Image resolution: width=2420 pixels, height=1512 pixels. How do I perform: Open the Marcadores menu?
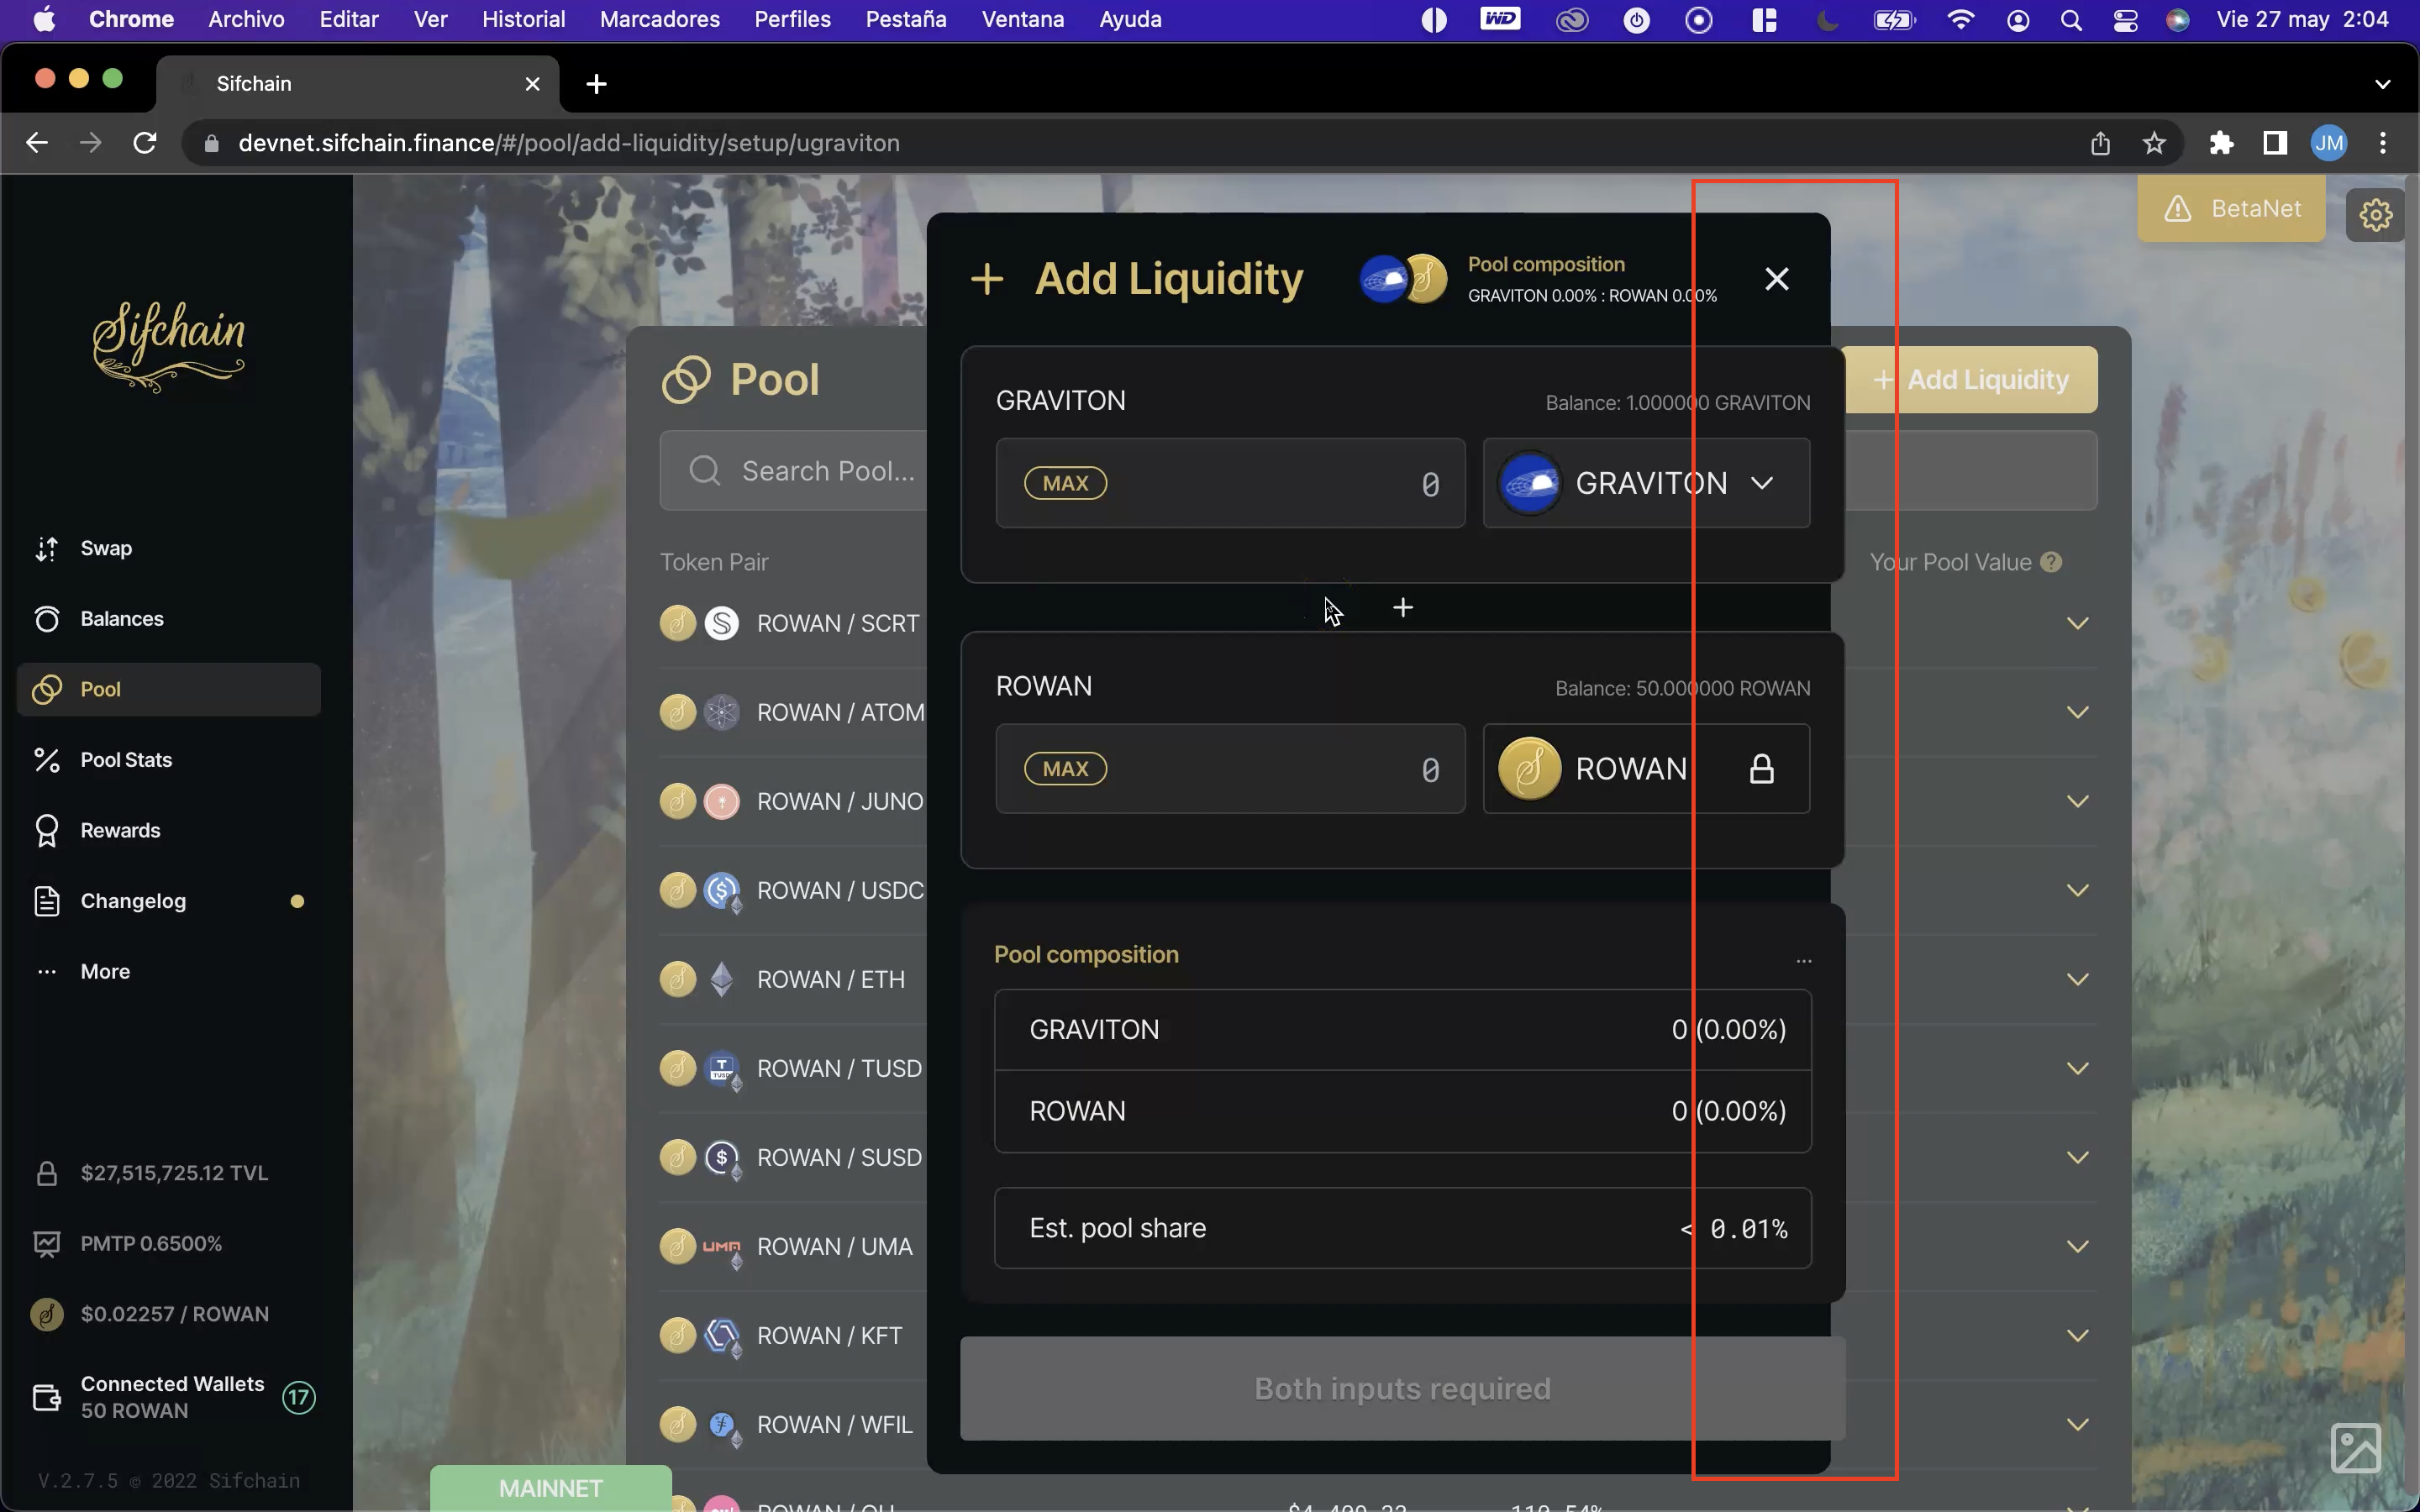click(x=659, y=19)
